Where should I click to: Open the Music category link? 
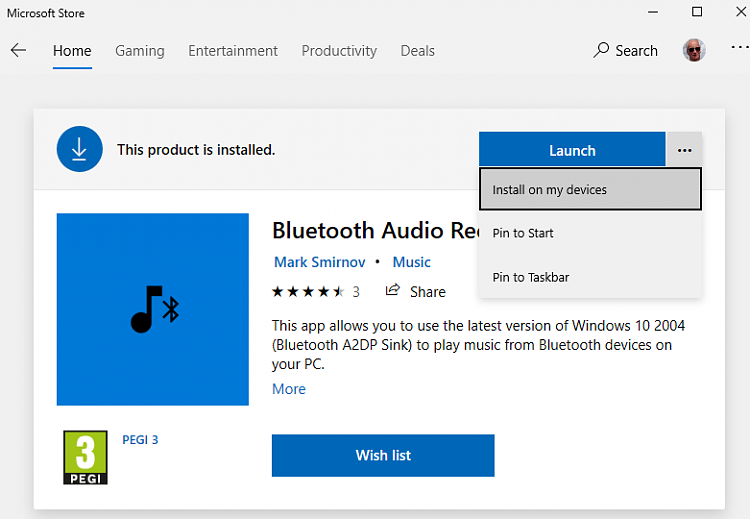click(x=411, y=262)
